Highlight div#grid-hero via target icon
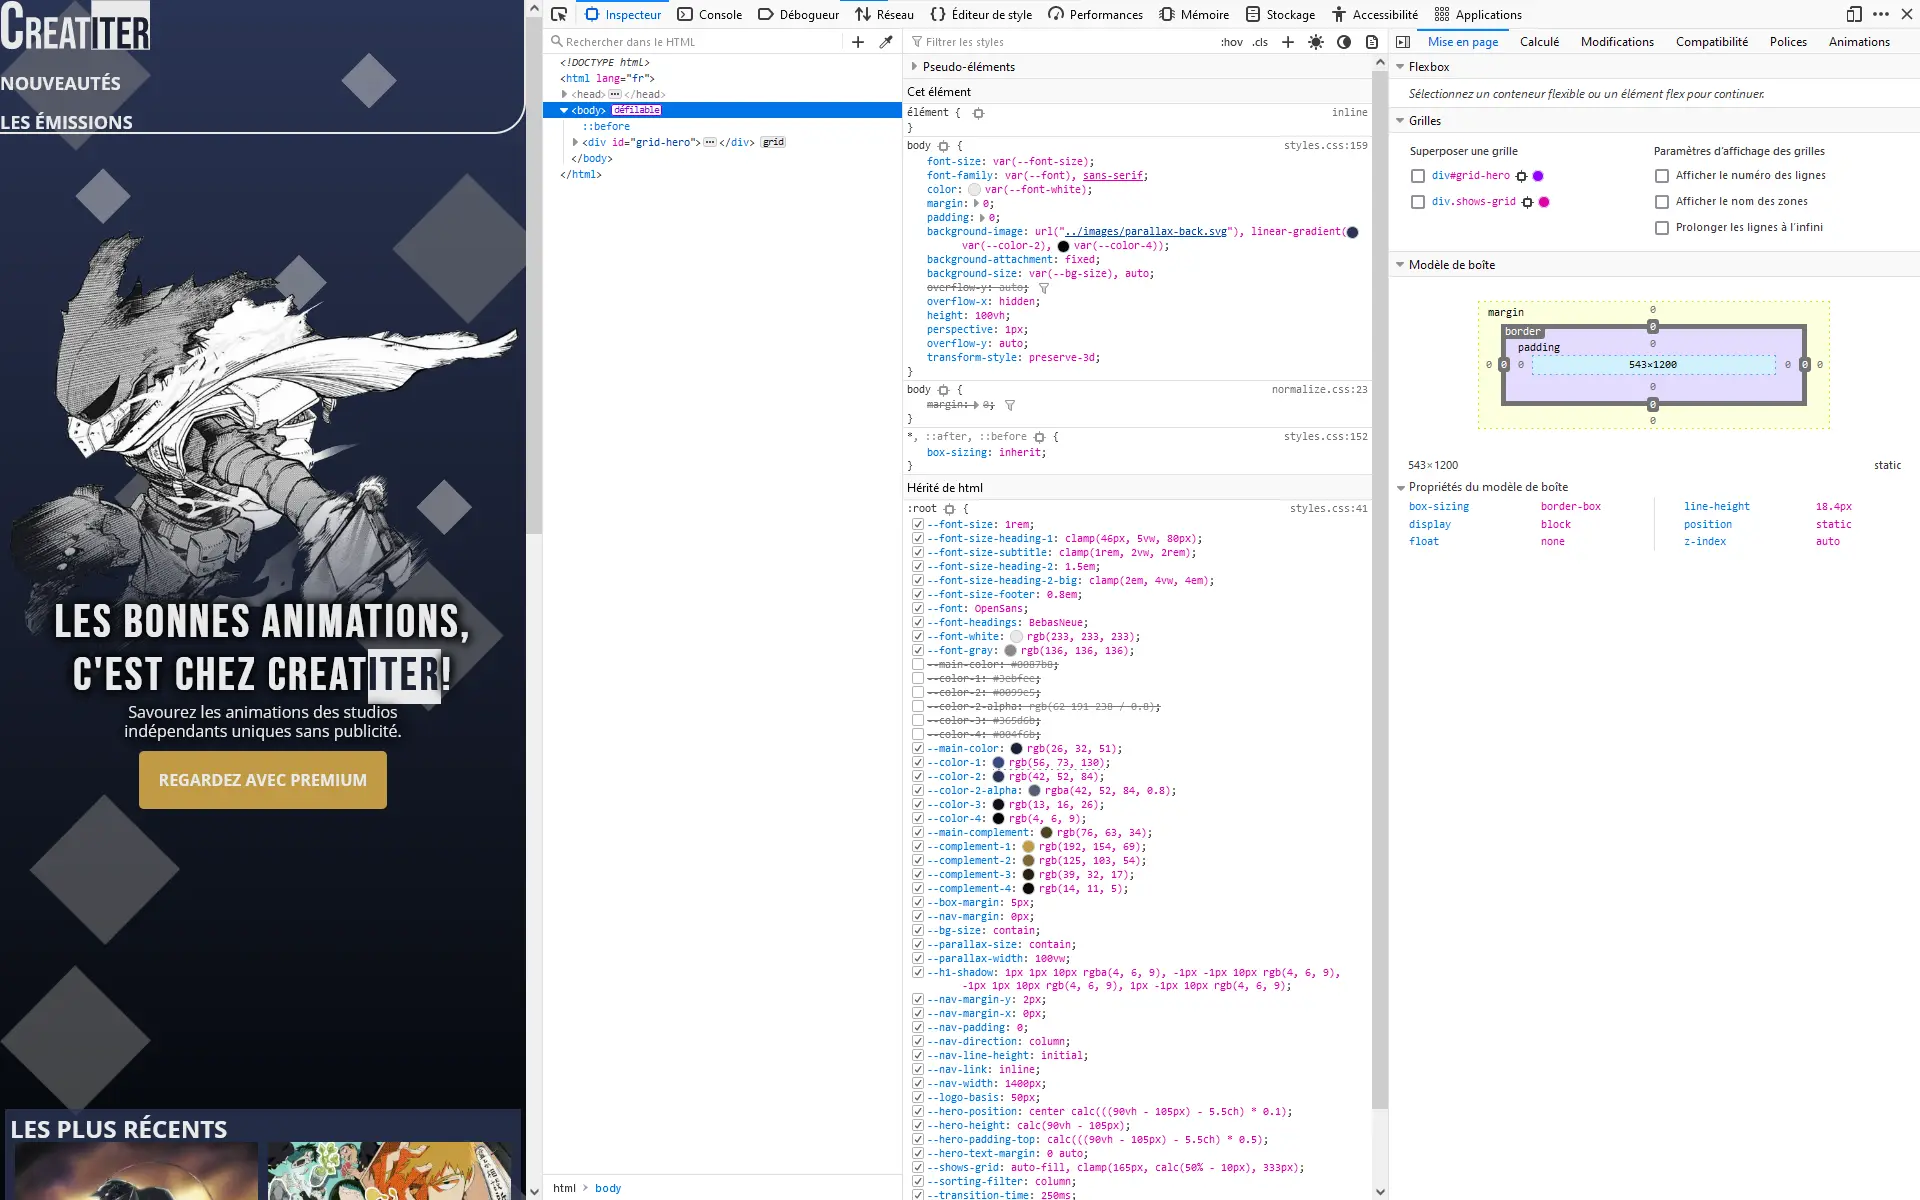The image size is (1920, 1200). pos(1521,176)
